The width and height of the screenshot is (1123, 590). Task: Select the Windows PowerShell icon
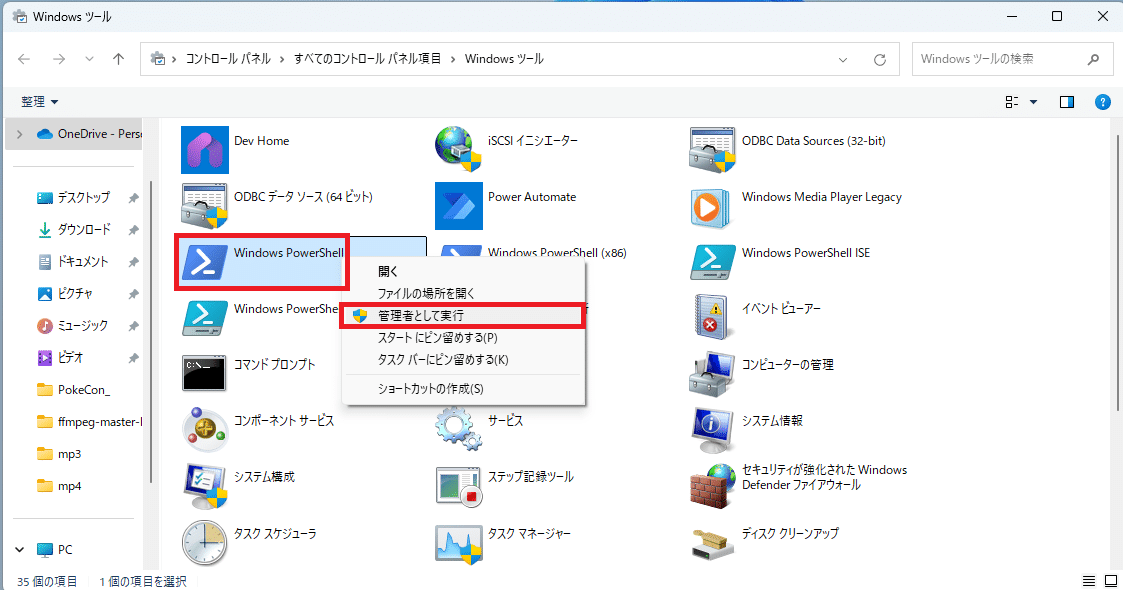205,261
